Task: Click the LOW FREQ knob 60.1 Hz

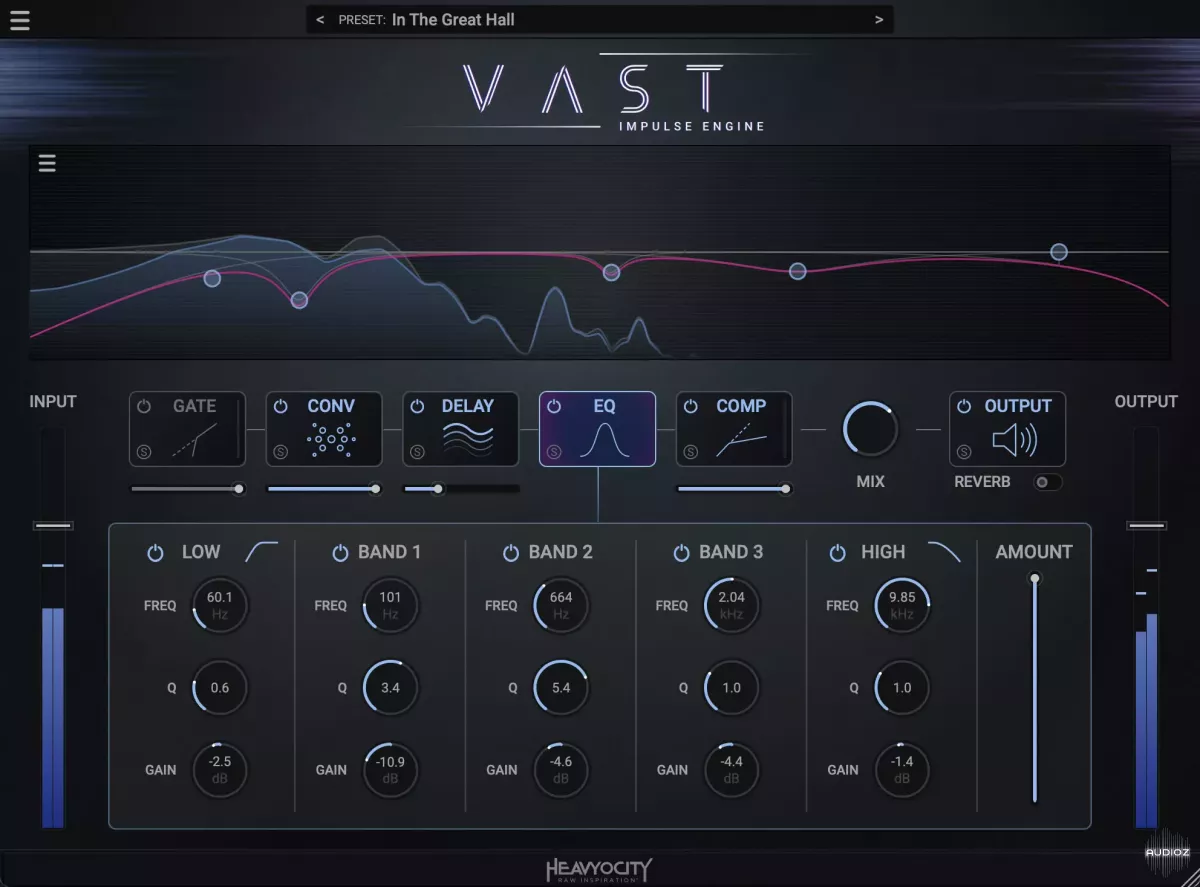Action: (x=220, y=605)
